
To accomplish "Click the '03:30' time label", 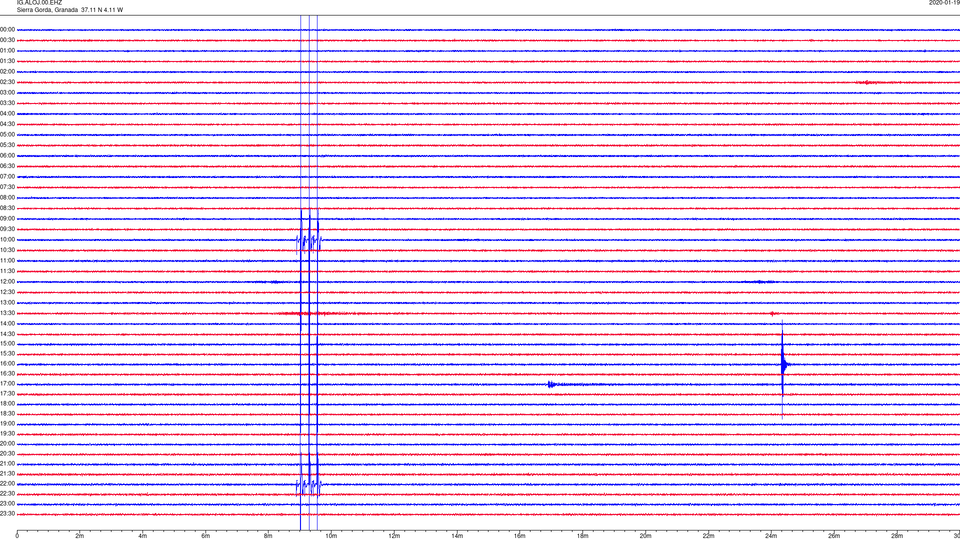I will pos(7,103).
